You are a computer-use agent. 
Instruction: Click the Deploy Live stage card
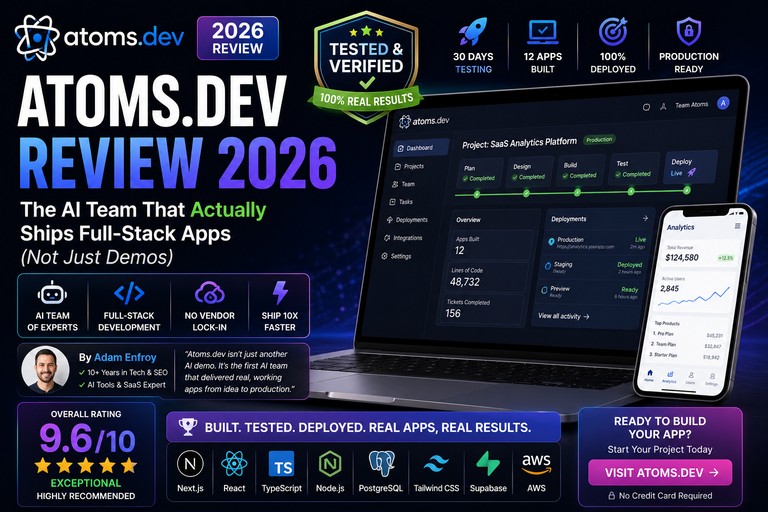[x=690, y=167]
